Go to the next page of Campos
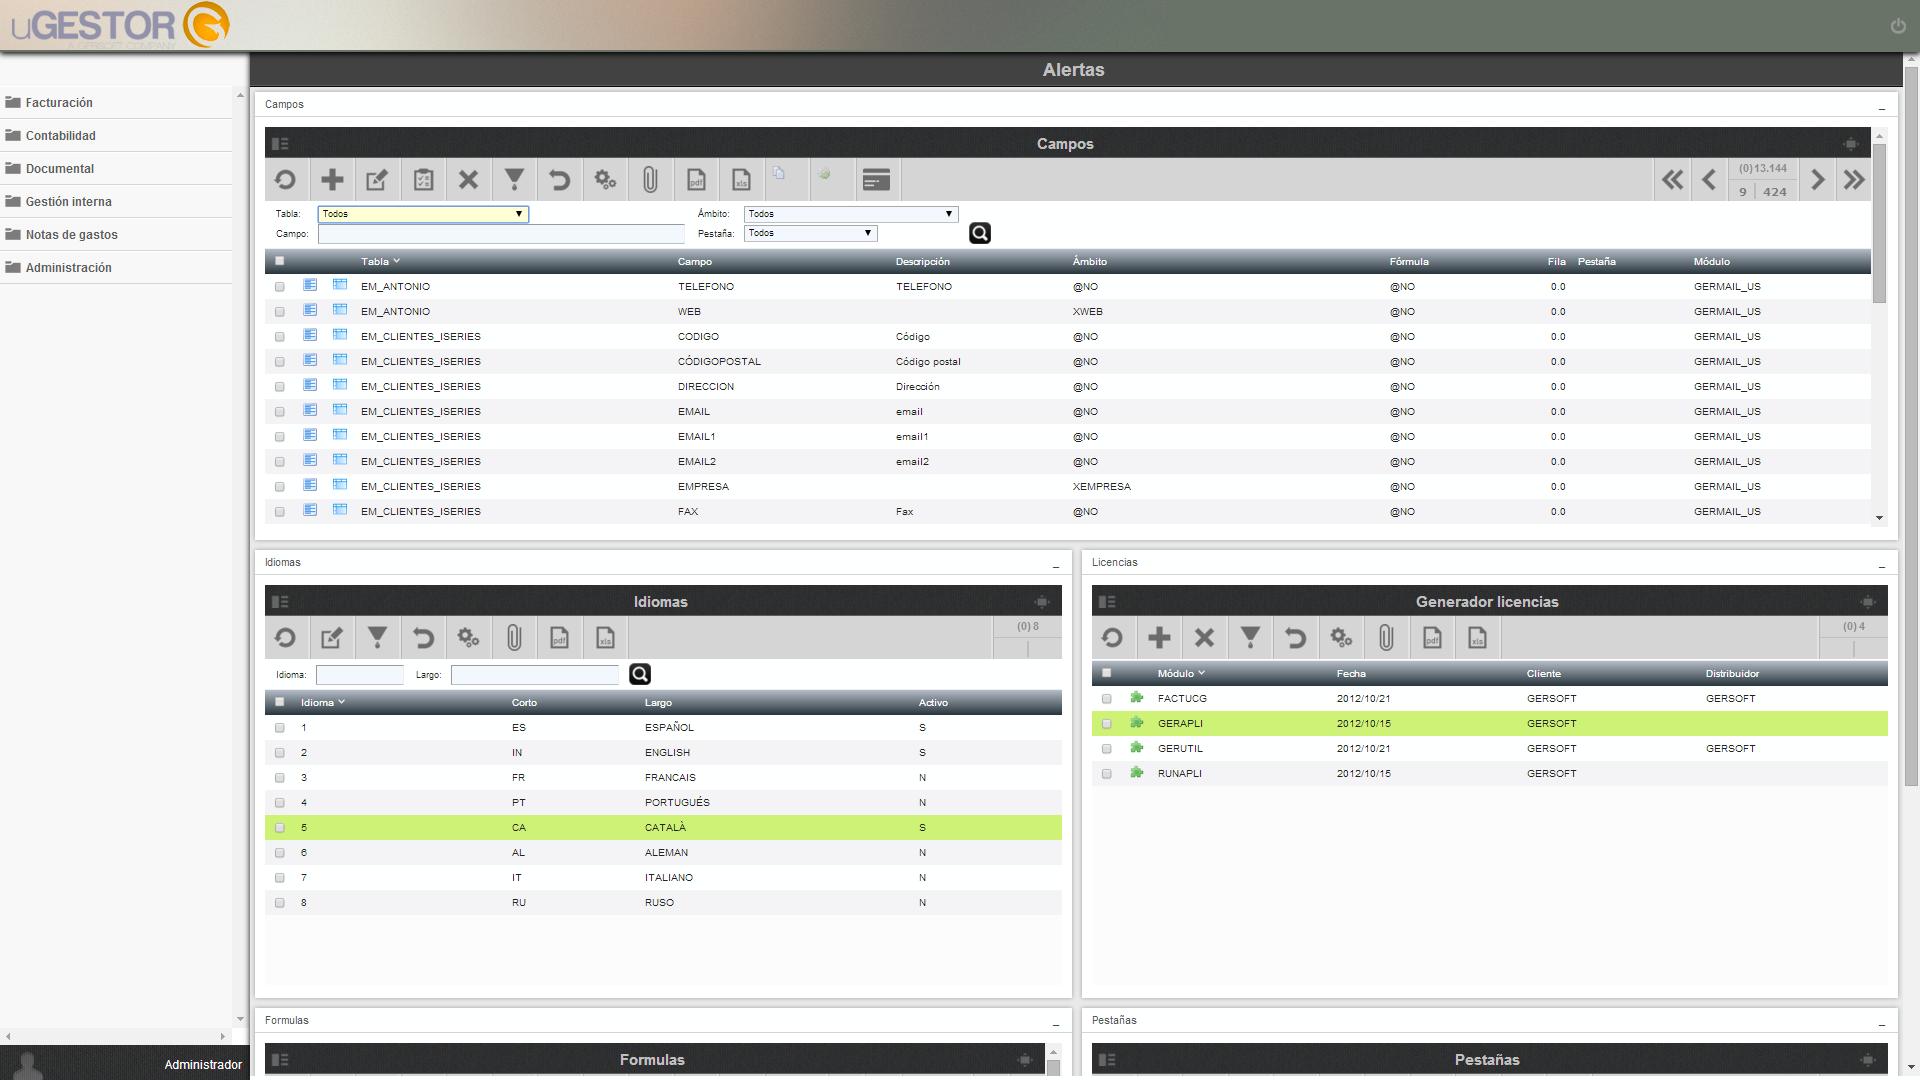 [1818, 180]
